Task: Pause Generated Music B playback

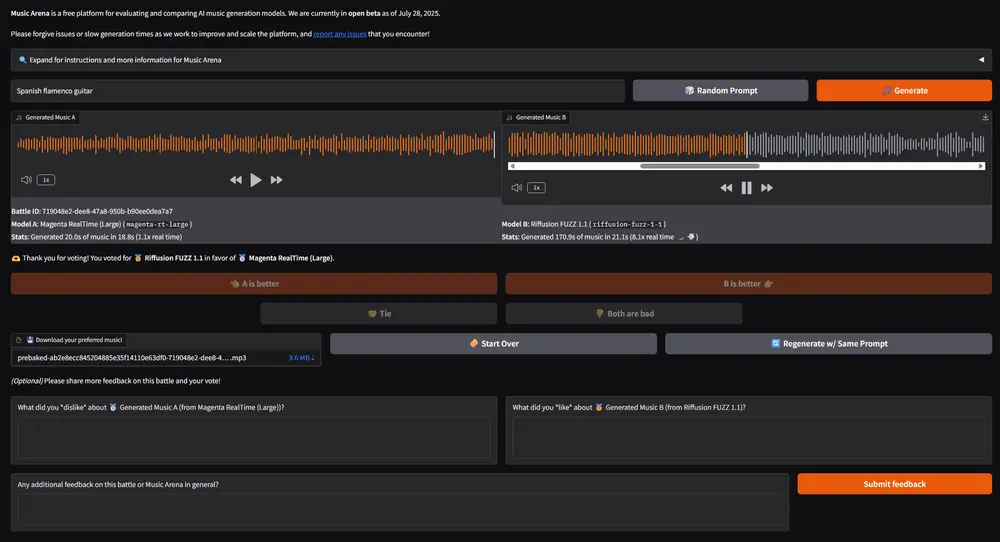Action: click(x=746, y=187)
